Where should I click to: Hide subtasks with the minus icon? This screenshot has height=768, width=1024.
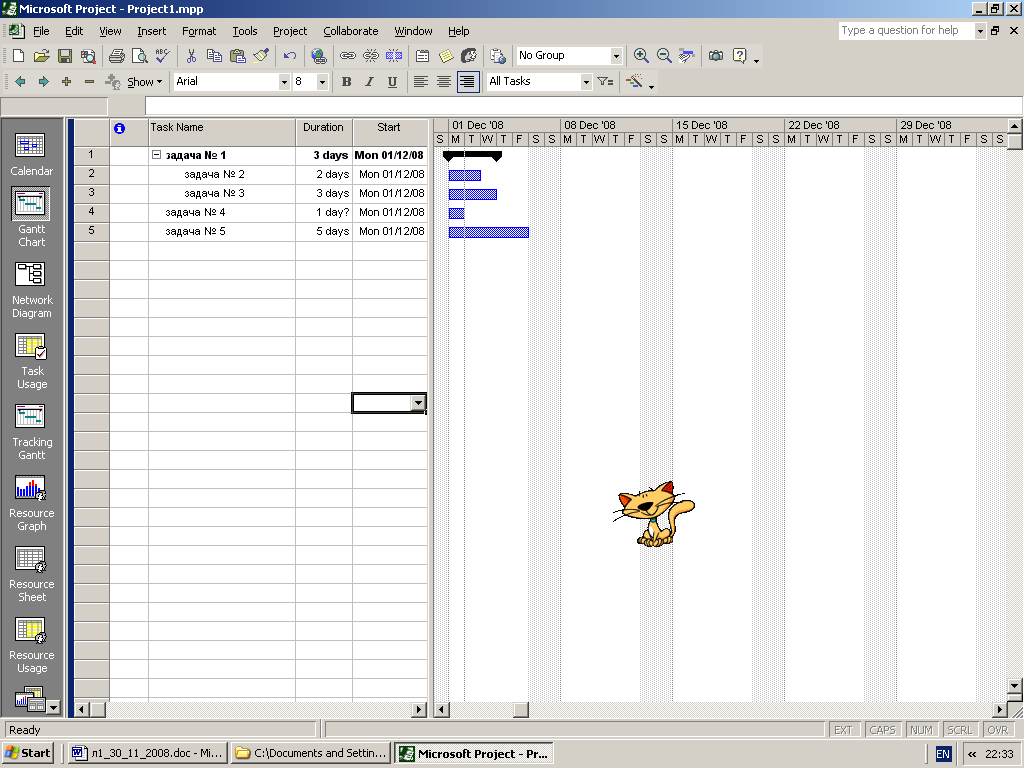pyautogui.click(x=89, y=82)
